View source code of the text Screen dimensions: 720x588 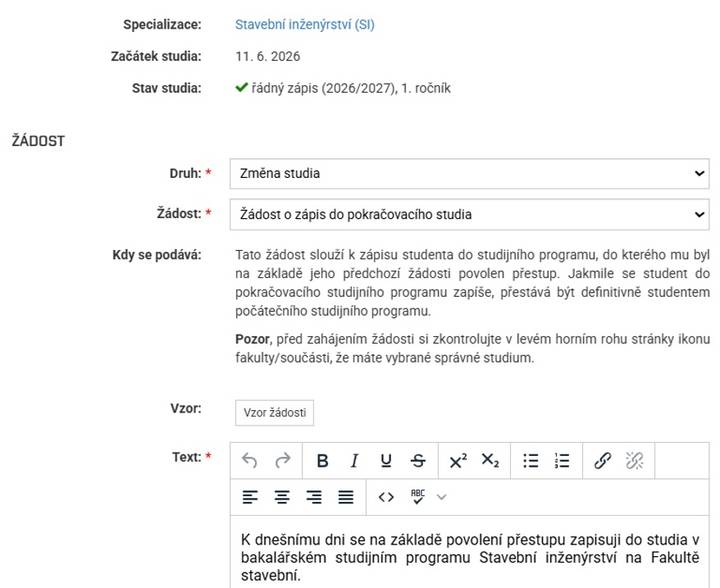coord(386,497)
